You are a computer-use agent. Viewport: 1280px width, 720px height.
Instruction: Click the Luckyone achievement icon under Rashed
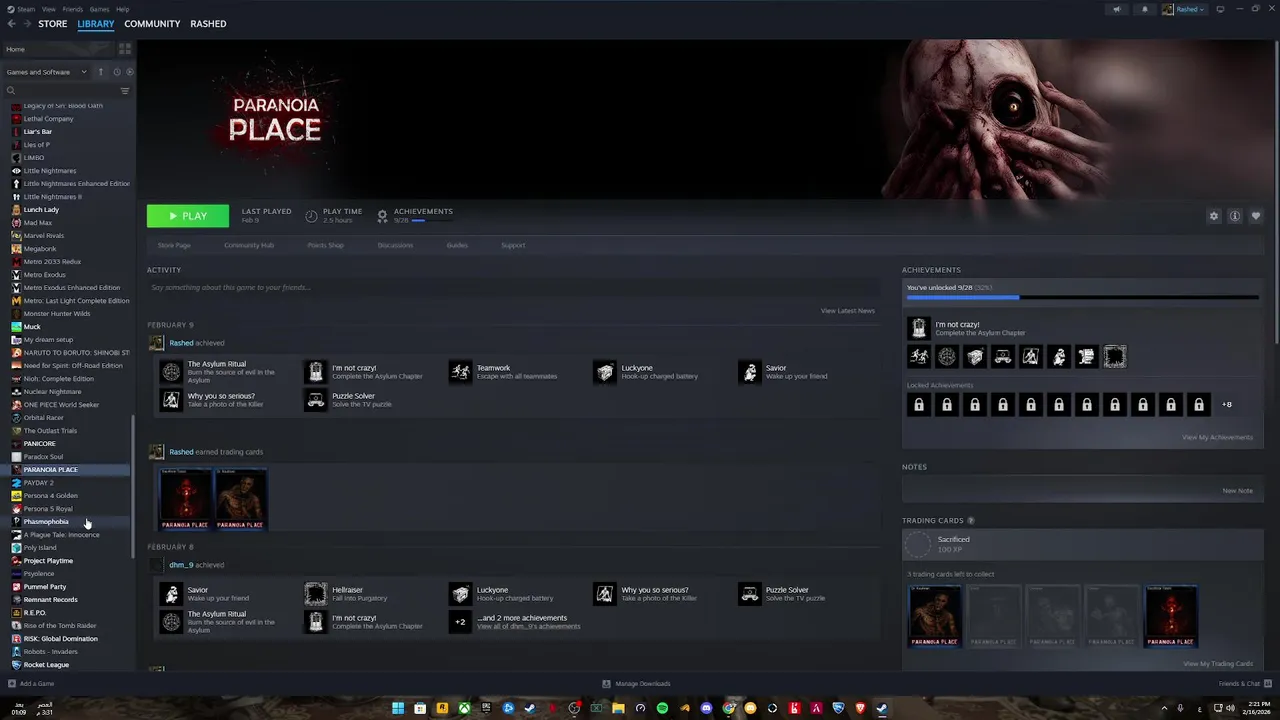pyautogui.click(x=605, y=372)
